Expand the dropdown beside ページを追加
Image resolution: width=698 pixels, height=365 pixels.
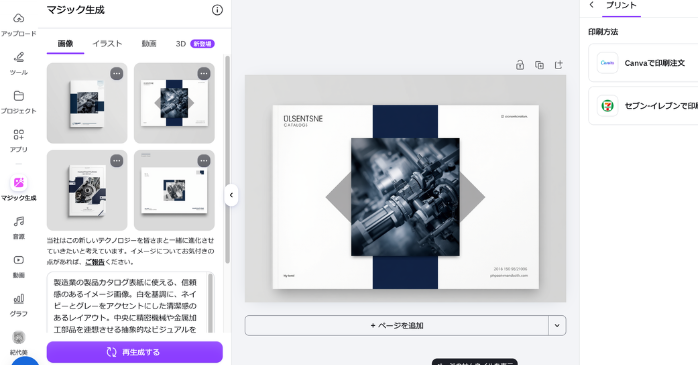(557, 325)
